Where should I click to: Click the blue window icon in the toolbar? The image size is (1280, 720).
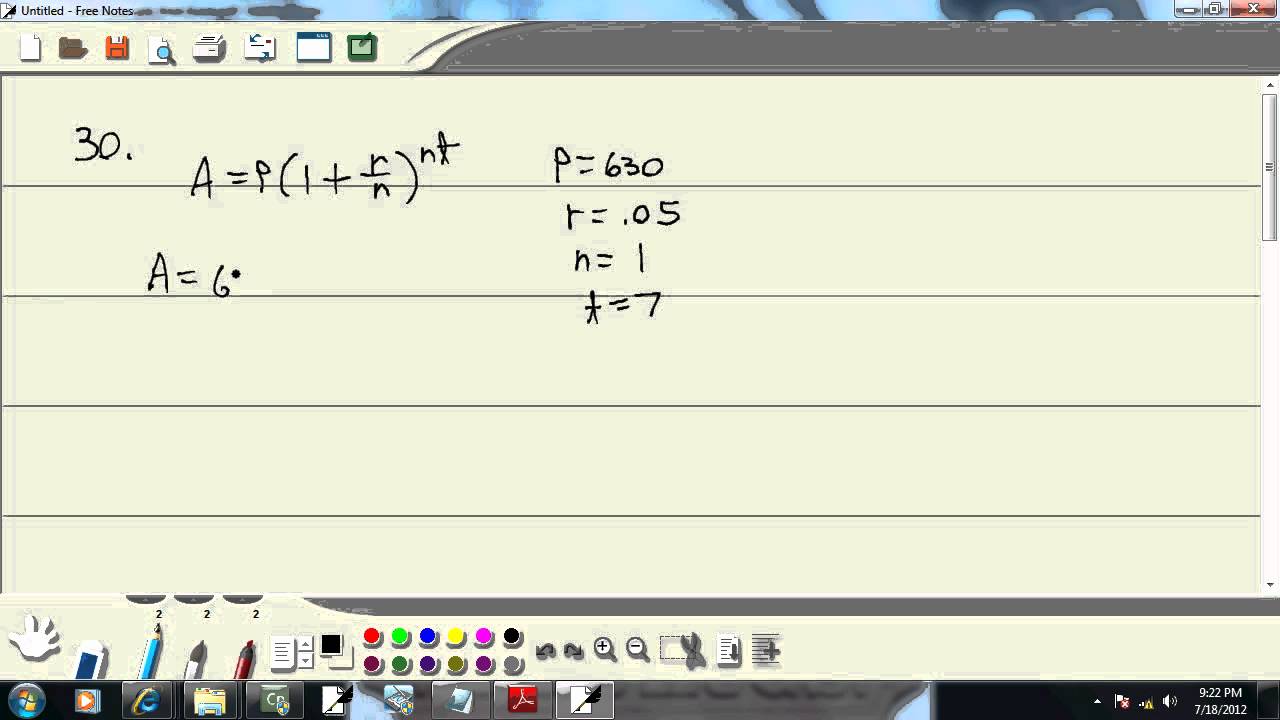tap(313, 47)
